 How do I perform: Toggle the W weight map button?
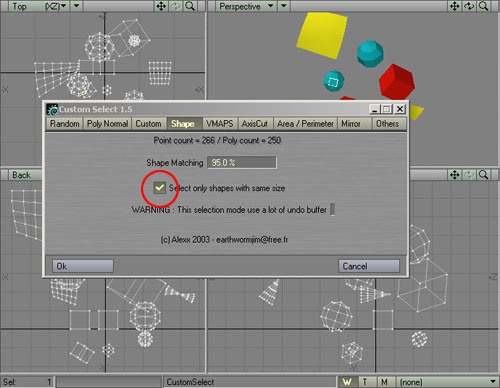point(348,382)
